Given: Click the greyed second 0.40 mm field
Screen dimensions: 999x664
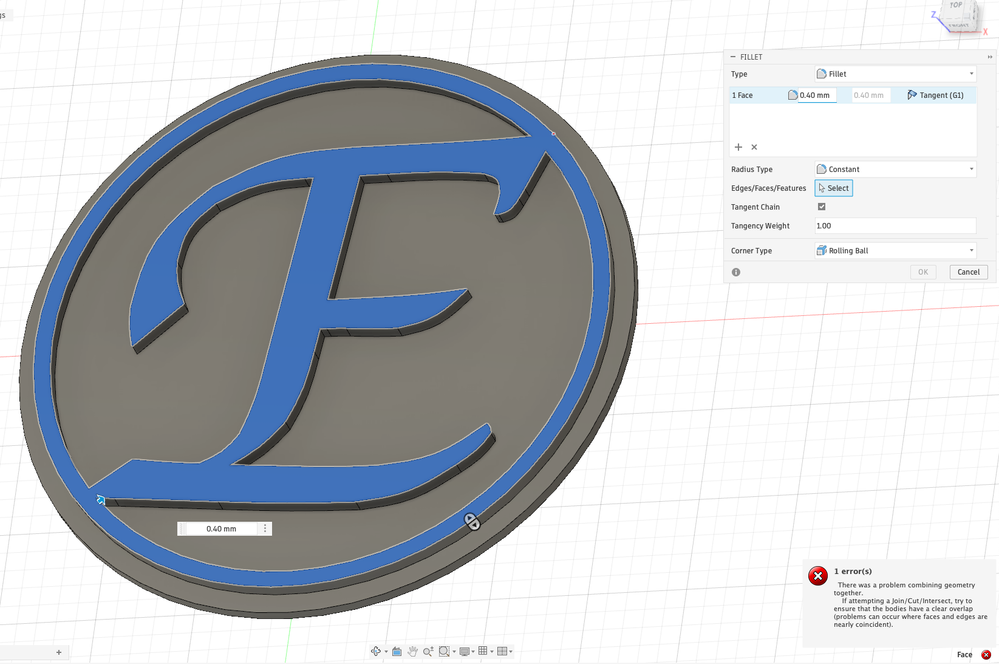Looking at the screenshot, I should coord(870,95).
